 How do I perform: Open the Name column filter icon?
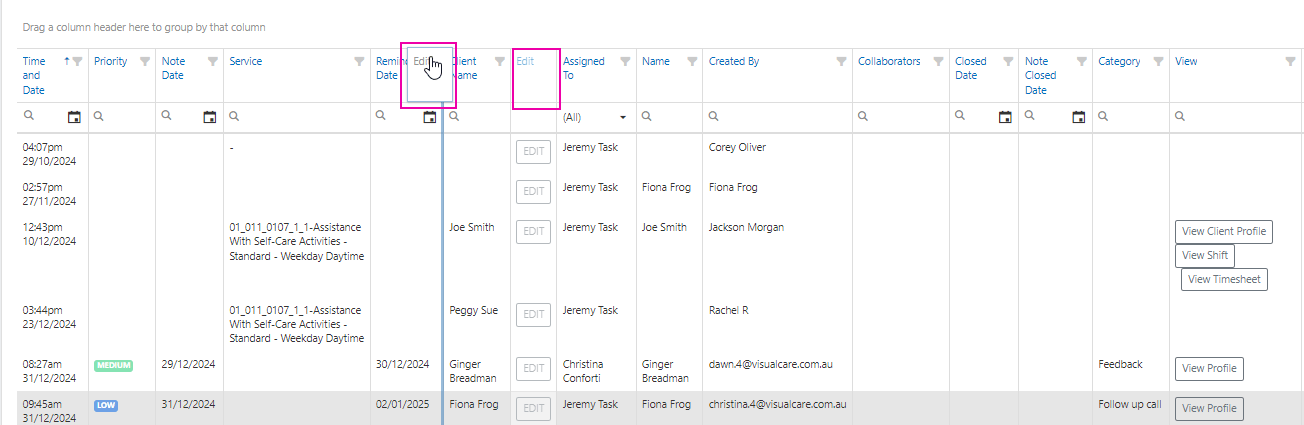[x=691, y=61]
